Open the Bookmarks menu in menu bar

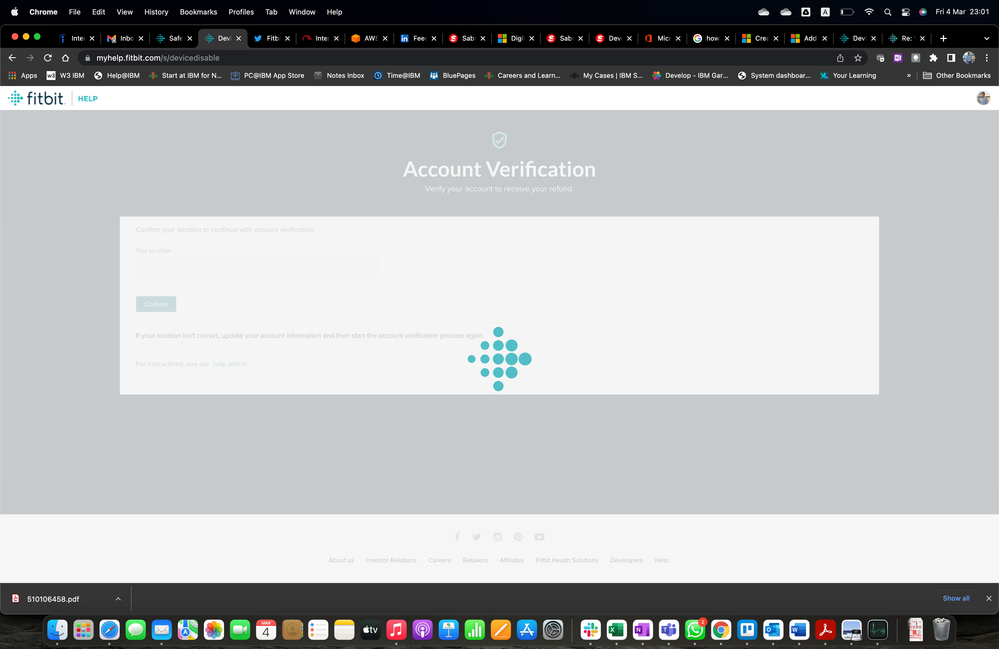(x=198, y=12)
